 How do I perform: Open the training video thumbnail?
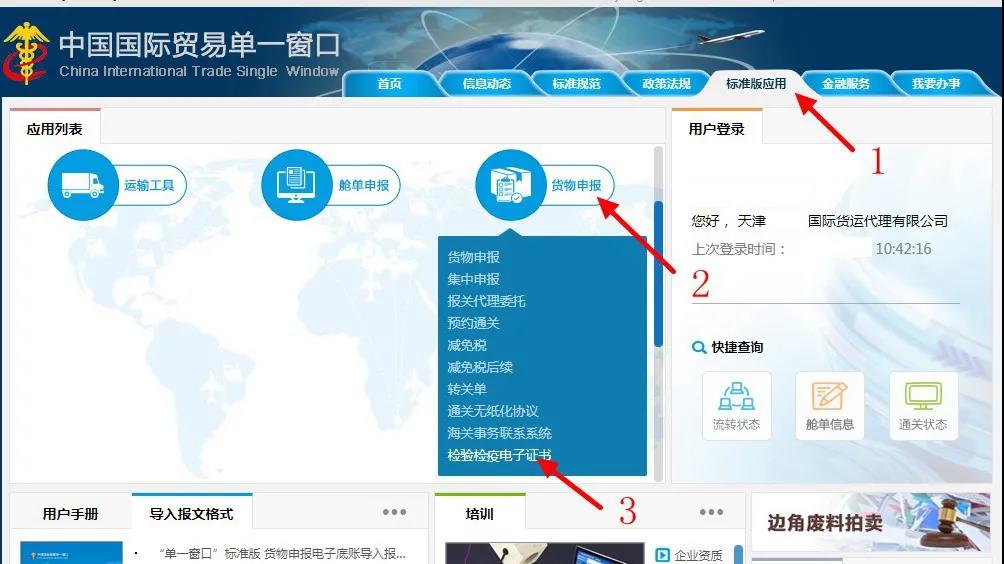coord(544,554)
